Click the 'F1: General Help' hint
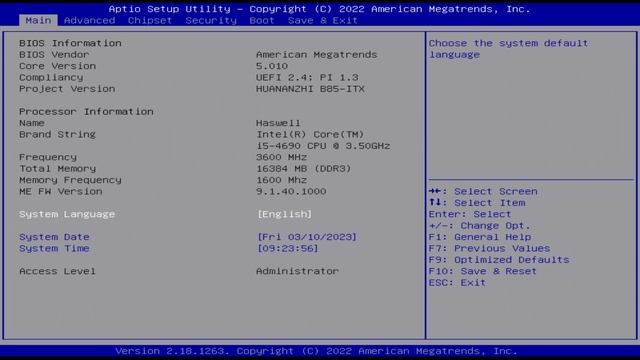 [x=480, y=238]
